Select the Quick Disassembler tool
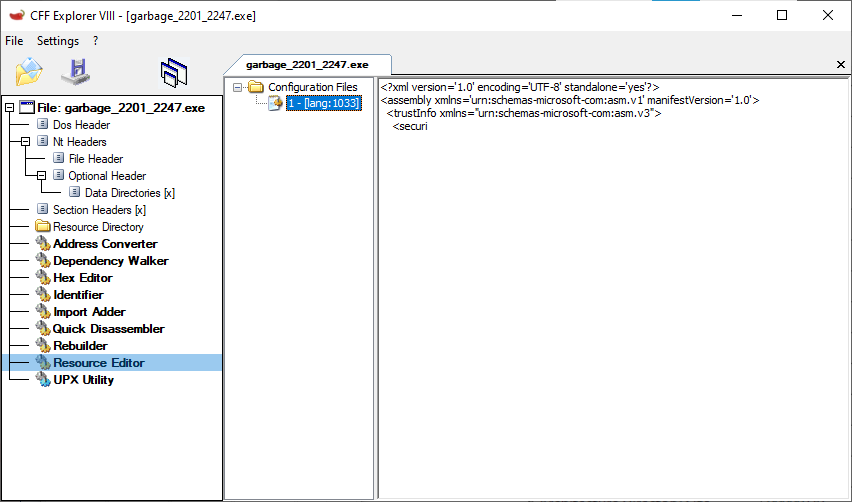This screenshot has width=852, height=502. point(108,329)
